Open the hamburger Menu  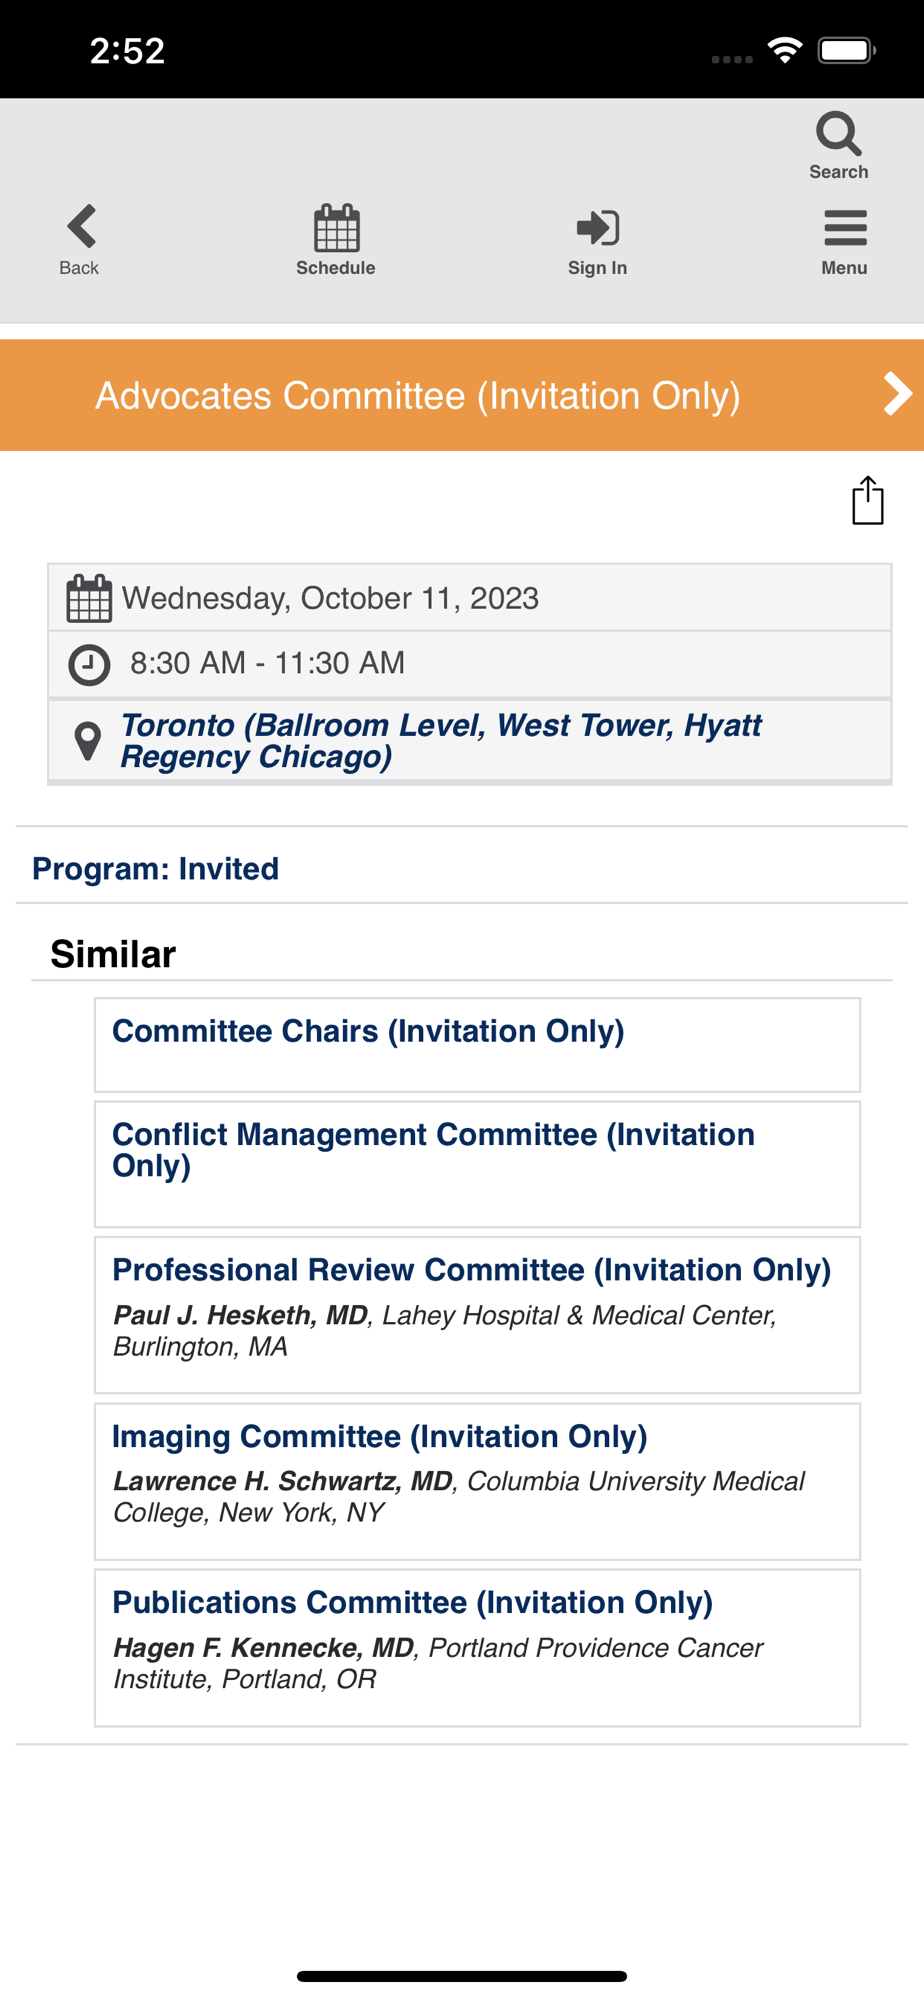[x=845, y=229]
